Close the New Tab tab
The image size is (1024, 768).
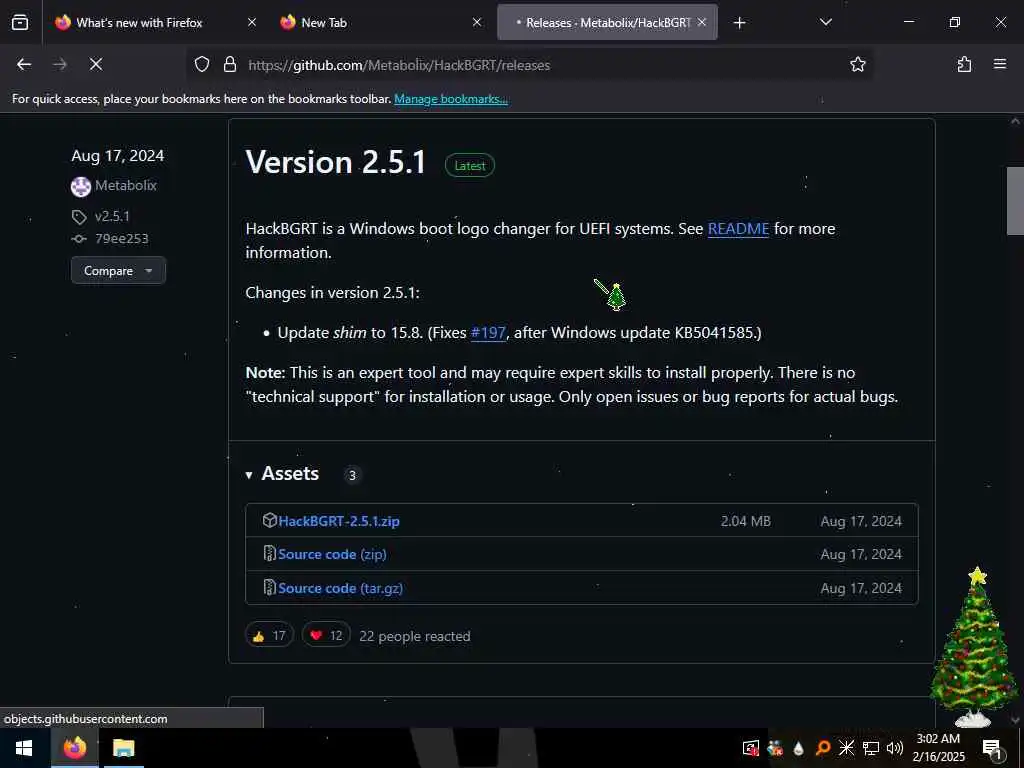tap(477, 22)
